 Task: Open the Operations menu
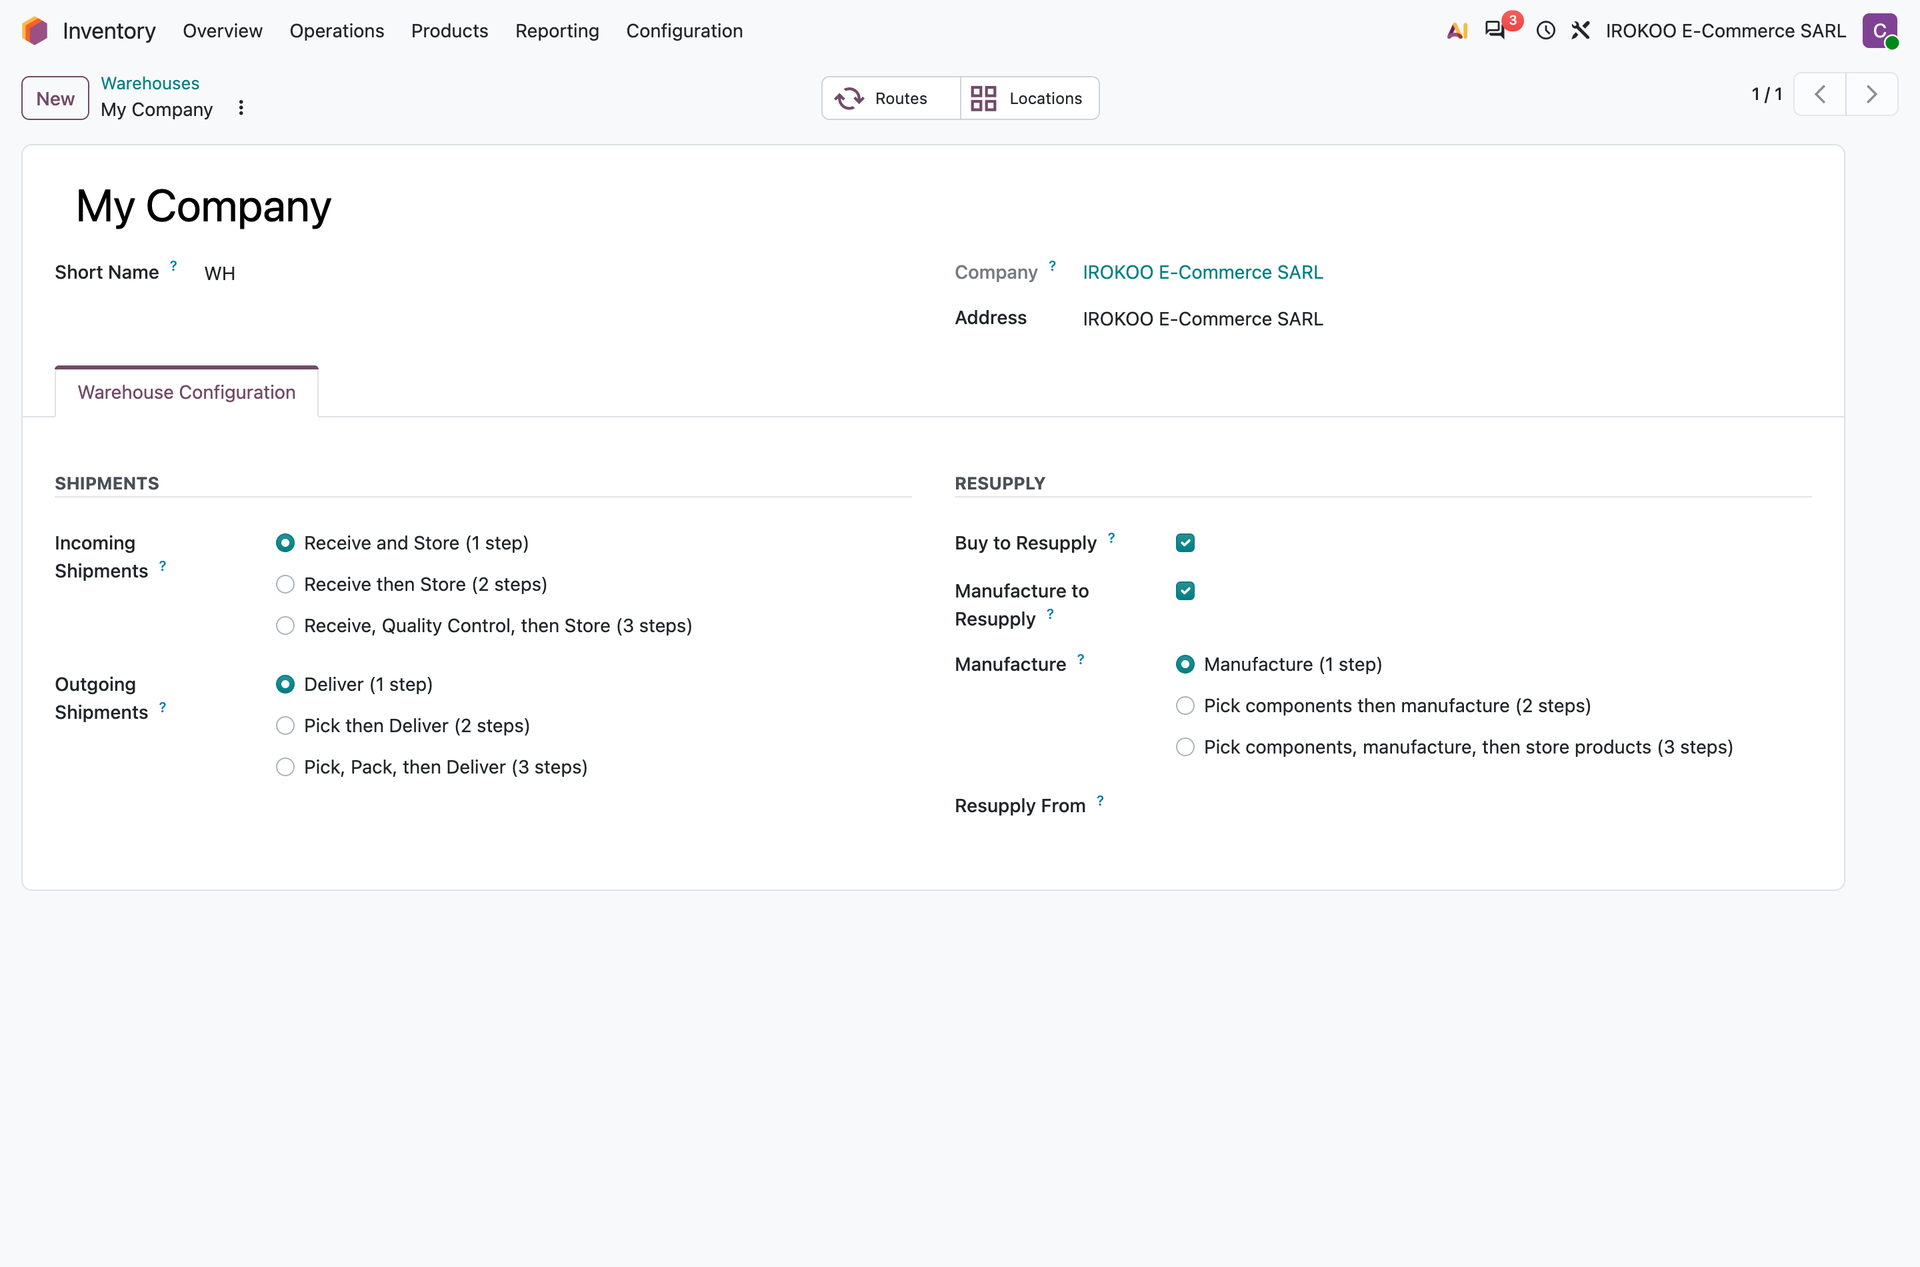pyautogui.click(x=336, y=31)
